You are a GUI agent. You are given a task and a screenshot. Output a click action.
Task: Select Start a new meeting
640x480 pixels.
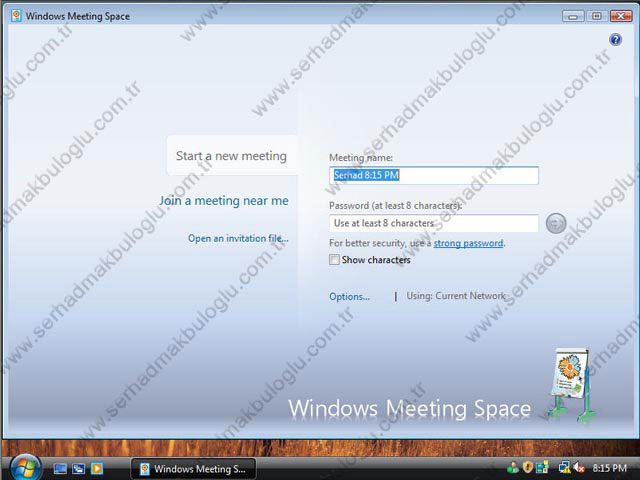(231, 156)
